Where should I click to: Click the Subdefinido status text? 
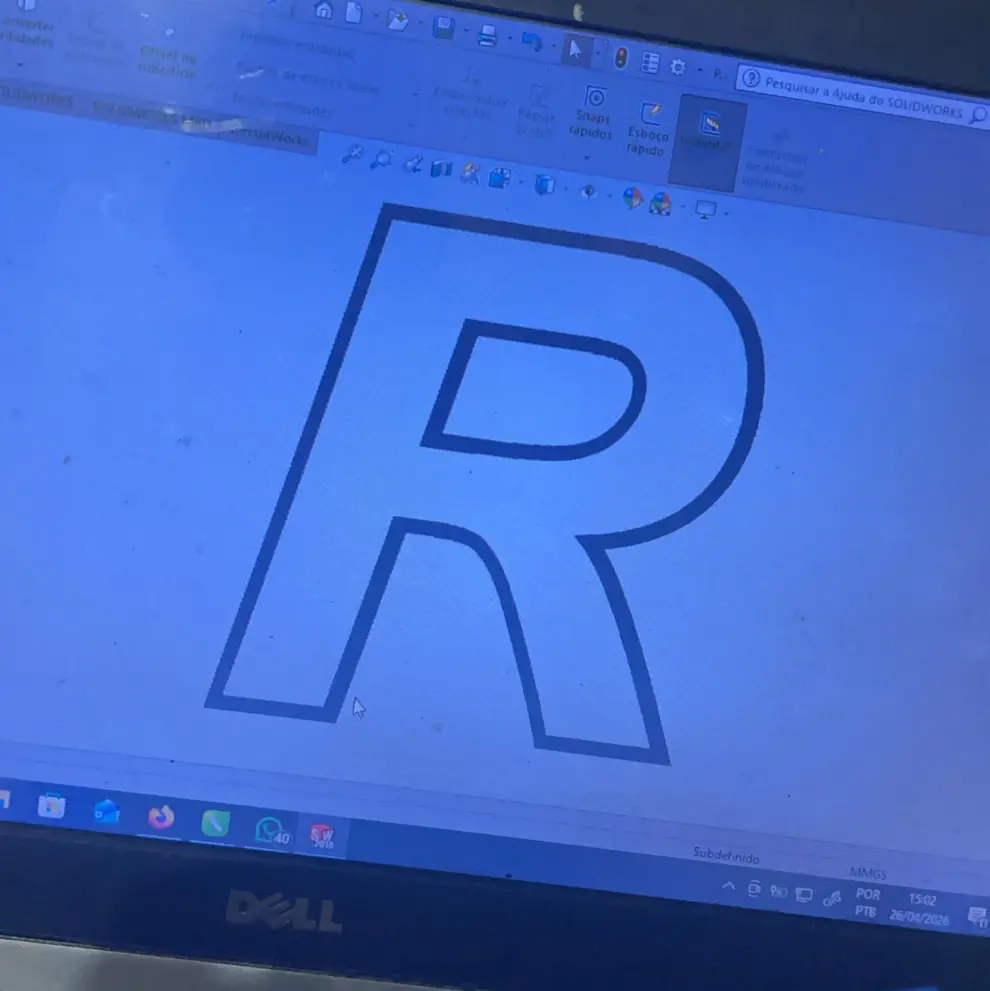coord(726,855)
